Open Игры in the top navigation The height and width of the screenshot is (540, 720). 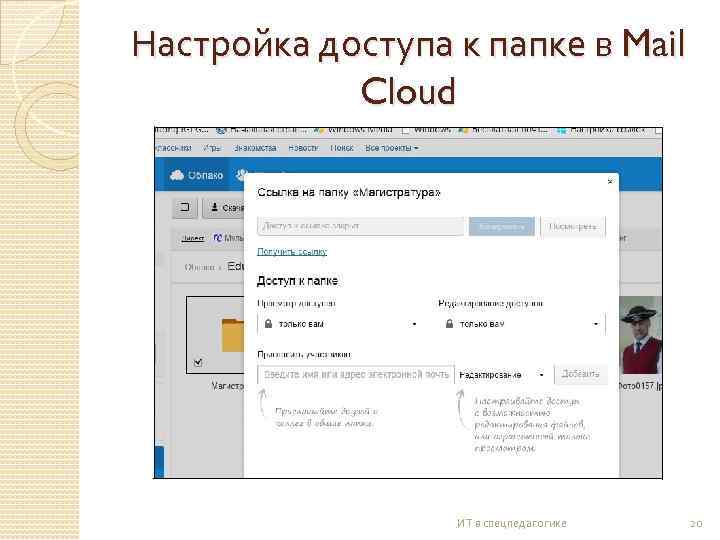(x=212, y=148)
